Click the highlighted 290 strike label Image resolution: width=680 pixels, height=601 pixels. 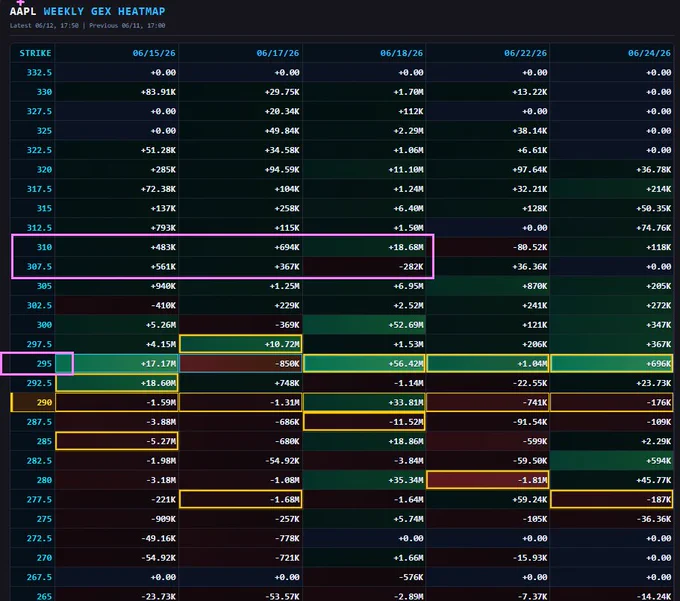[44, 402]
